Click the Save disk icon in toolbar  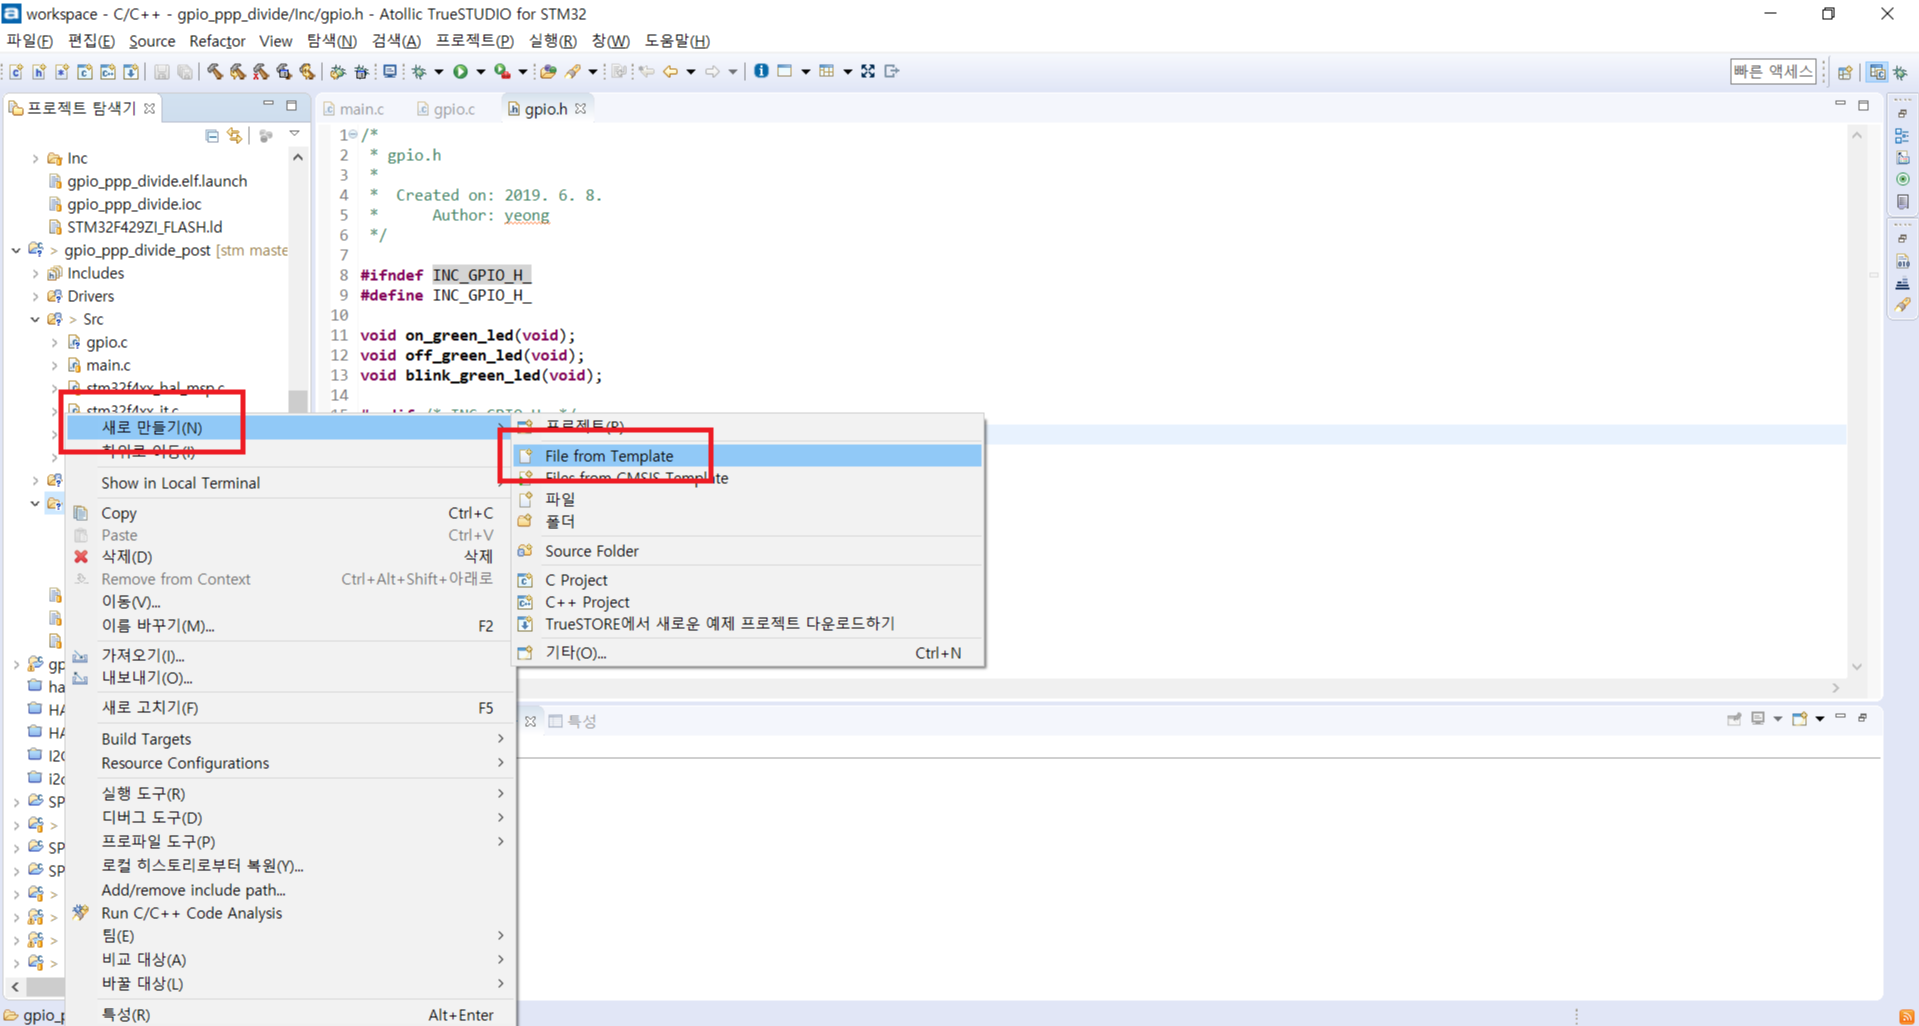click(x=162, y=71)
